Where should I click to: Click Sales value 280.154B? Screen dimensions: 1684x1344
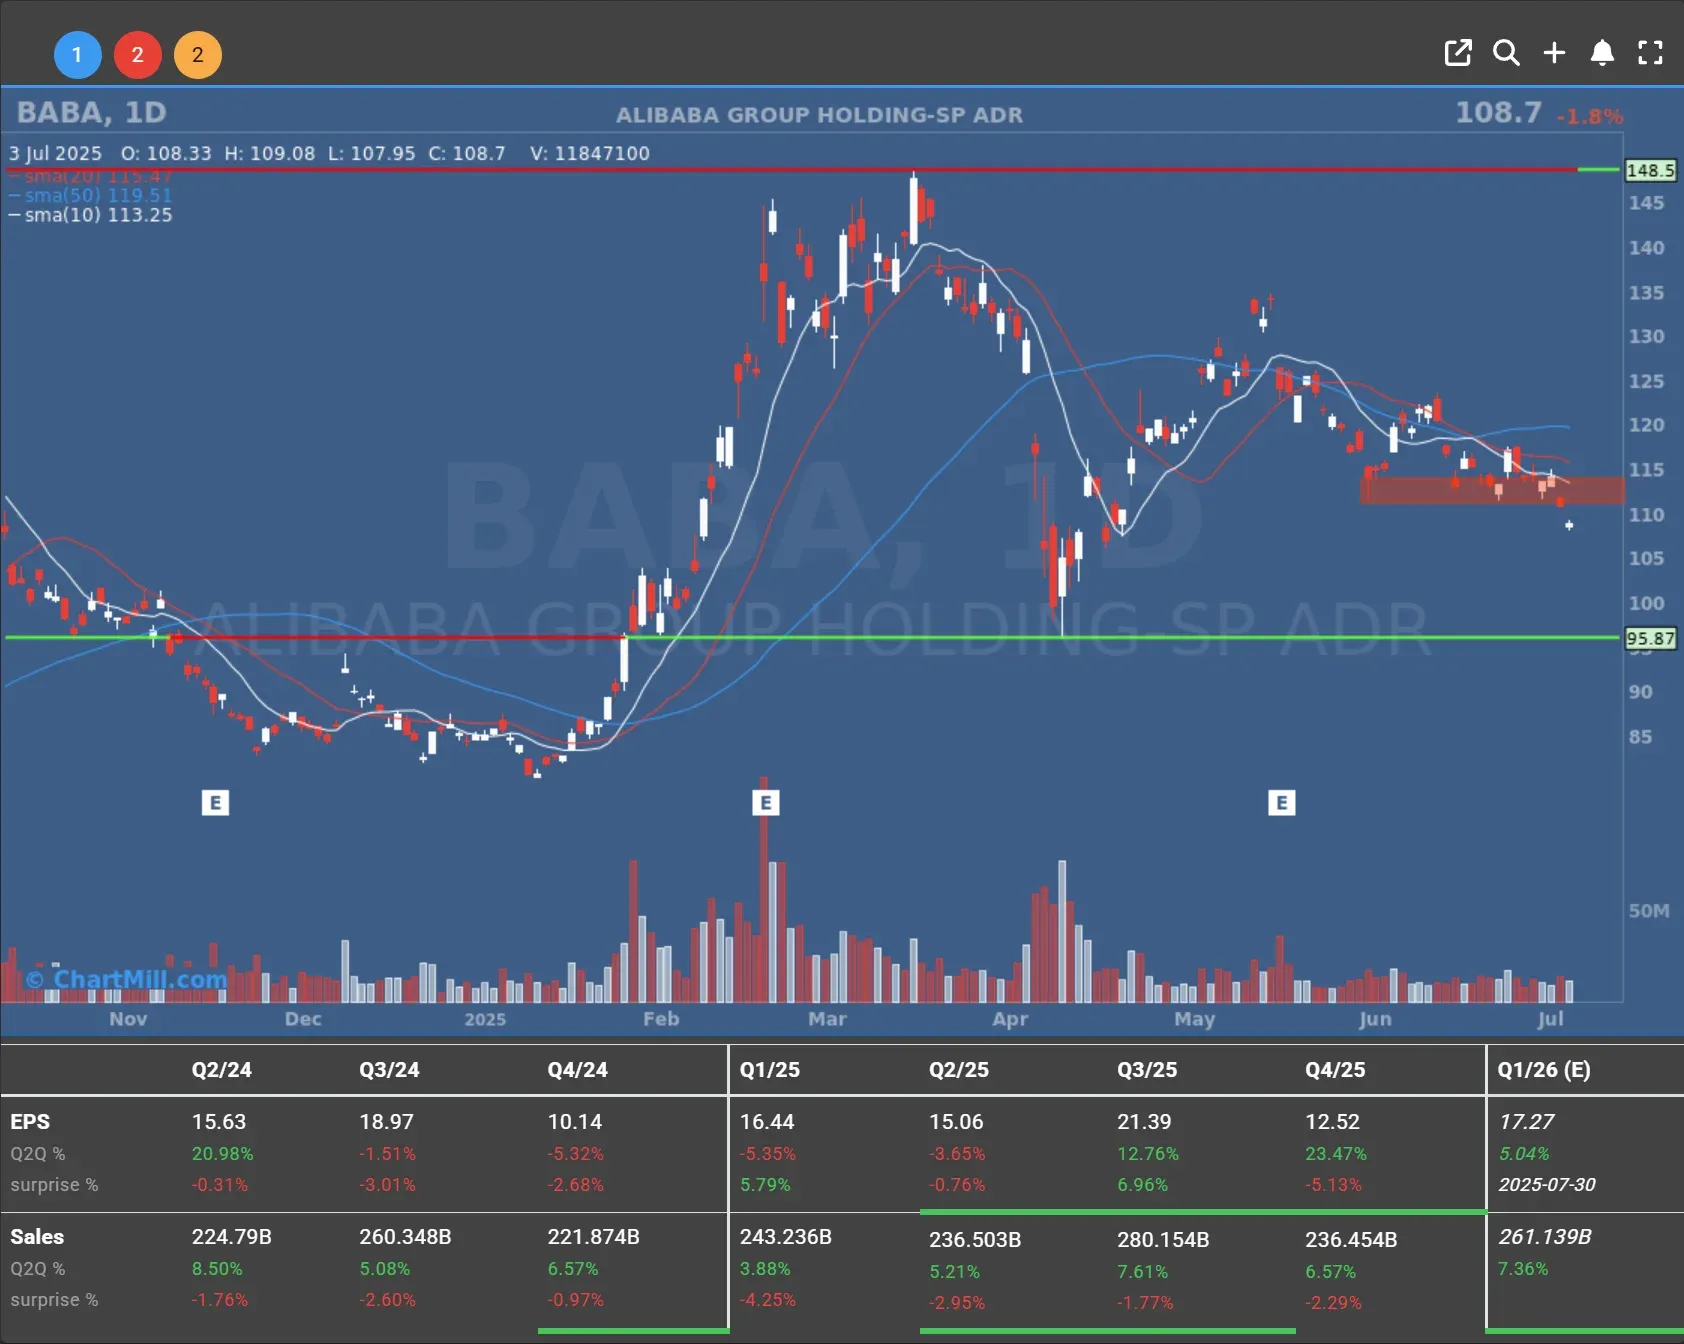1163,1240
